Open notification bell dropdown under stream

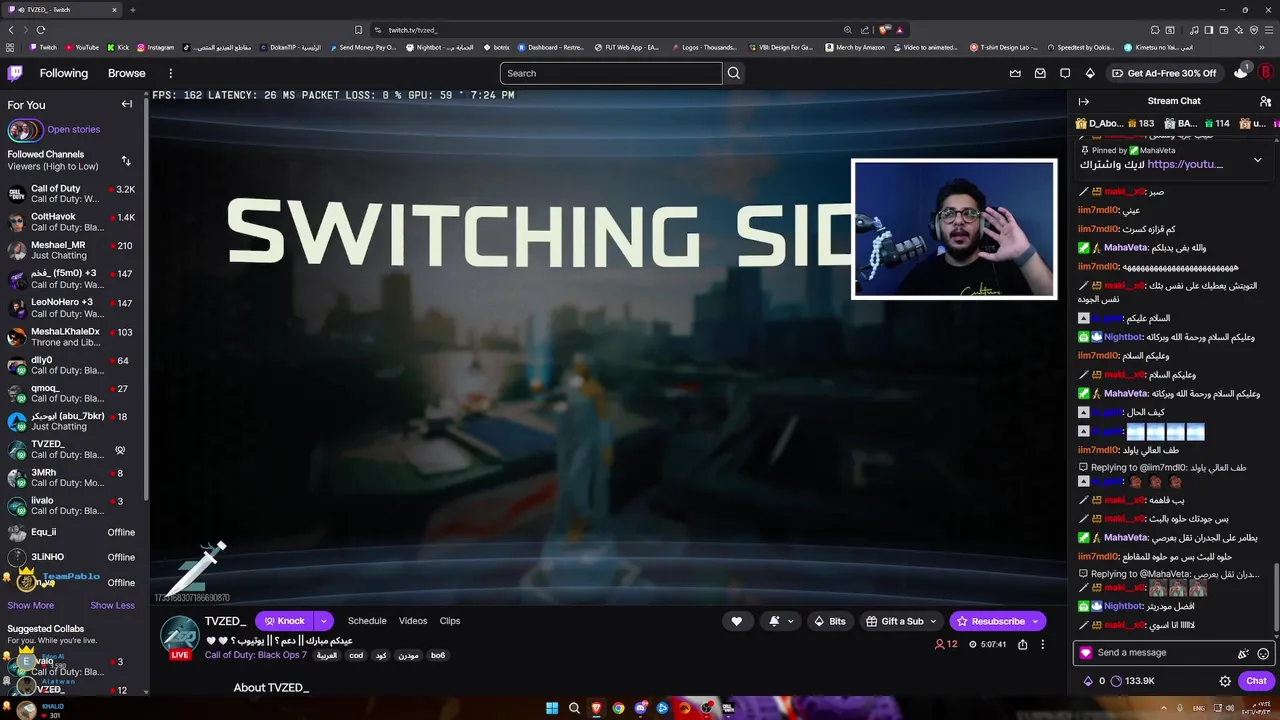click(782, 621)
